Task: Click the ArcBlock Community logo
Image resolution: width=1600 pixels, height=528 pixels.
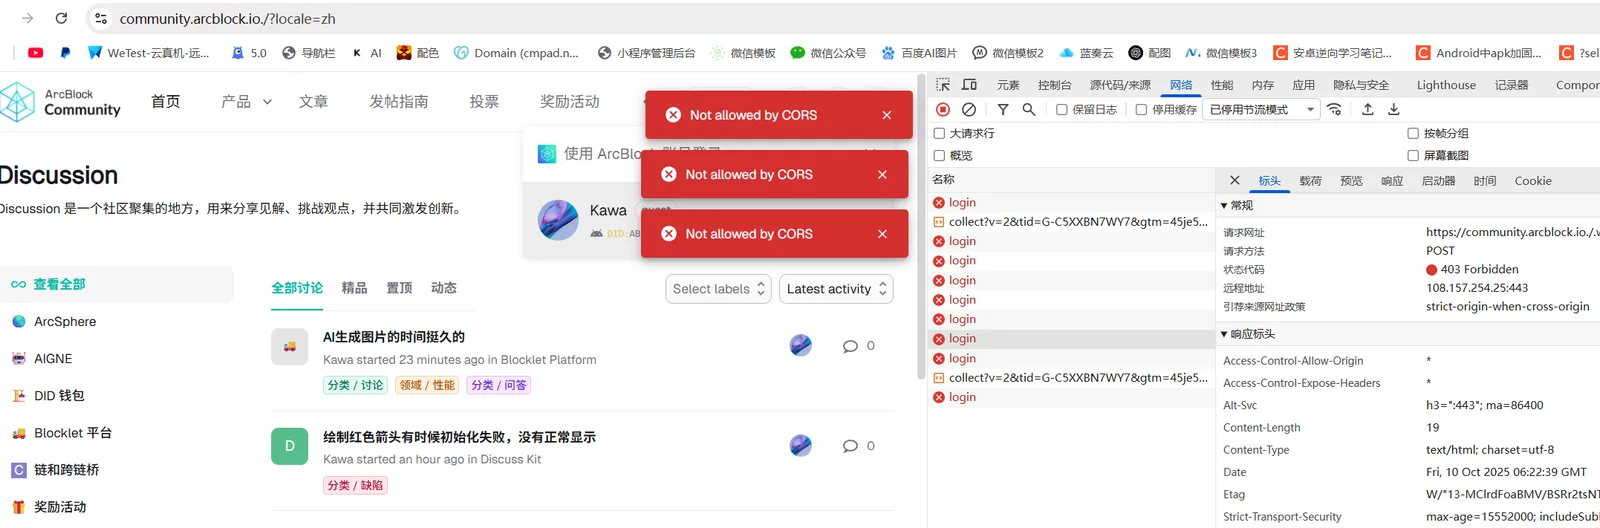Action: pos(60,102)
